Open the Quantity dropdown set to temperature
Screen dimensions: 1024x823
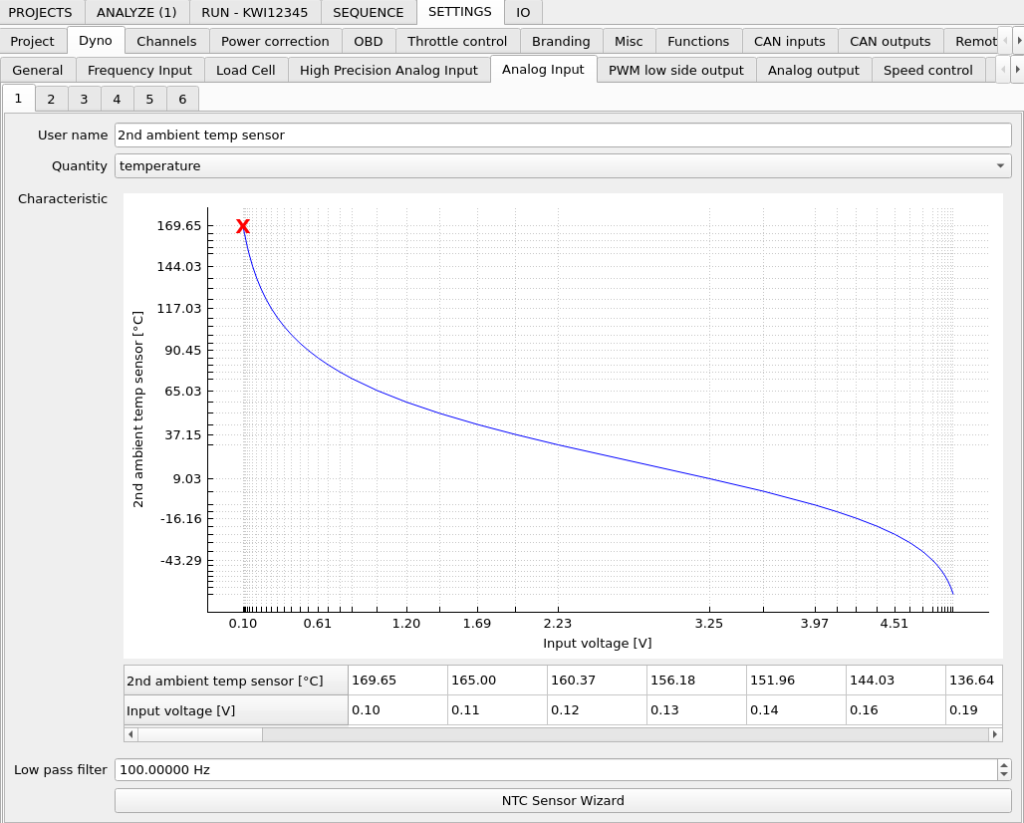(x=563, y=166)
